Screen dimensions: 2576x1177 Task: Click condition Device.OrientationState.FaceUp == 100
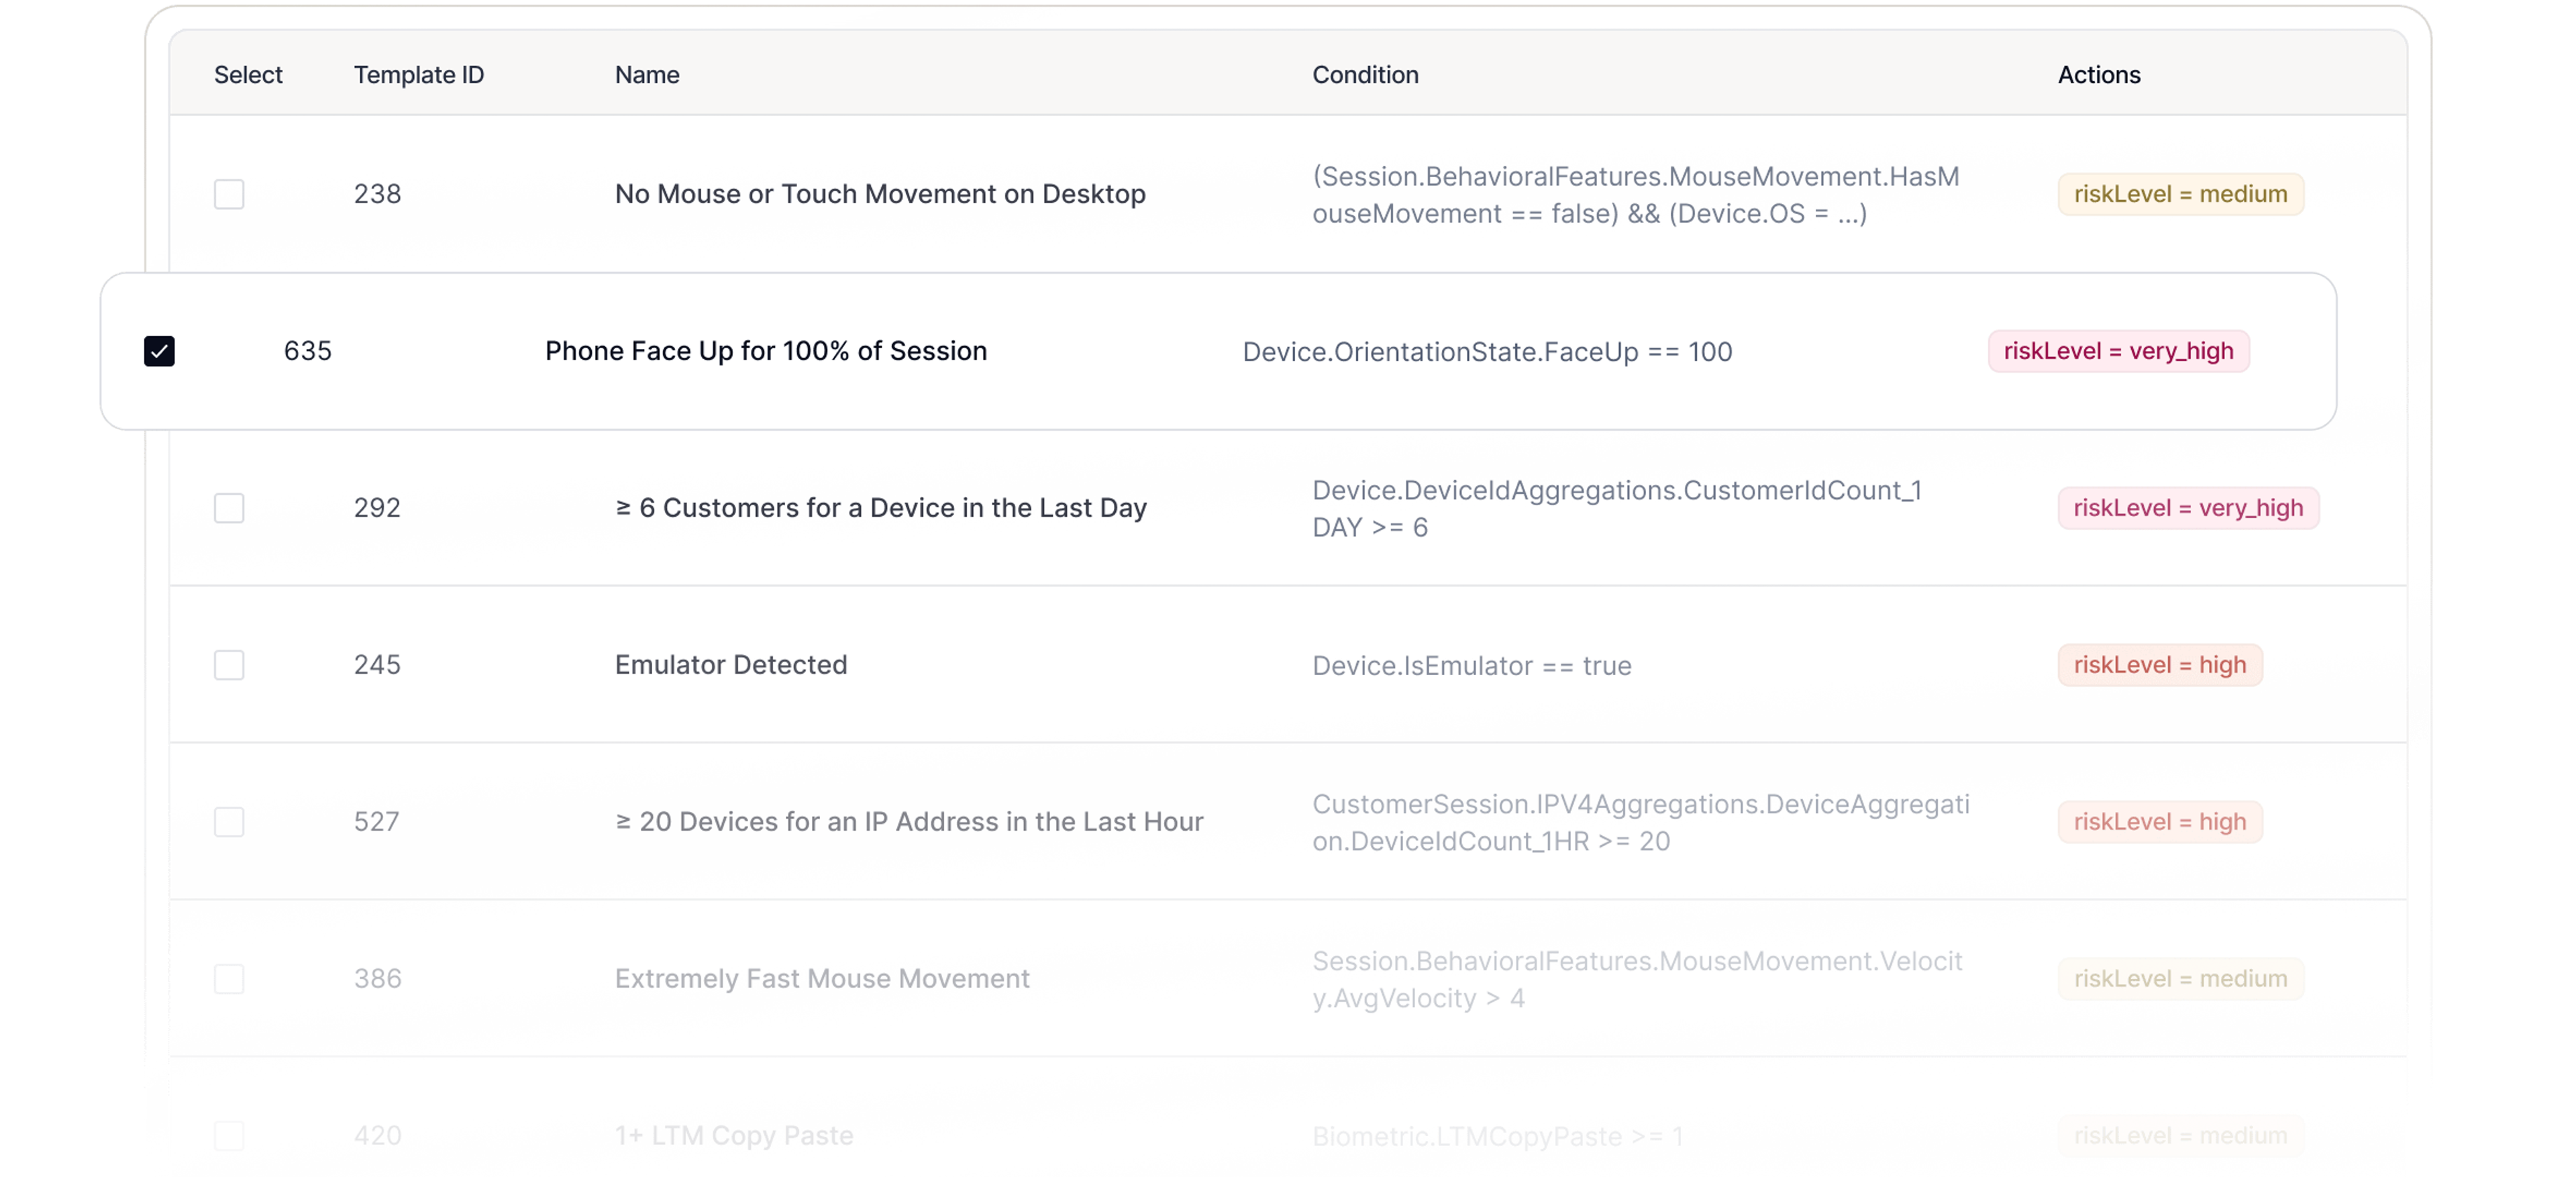tap(1487, 352)
